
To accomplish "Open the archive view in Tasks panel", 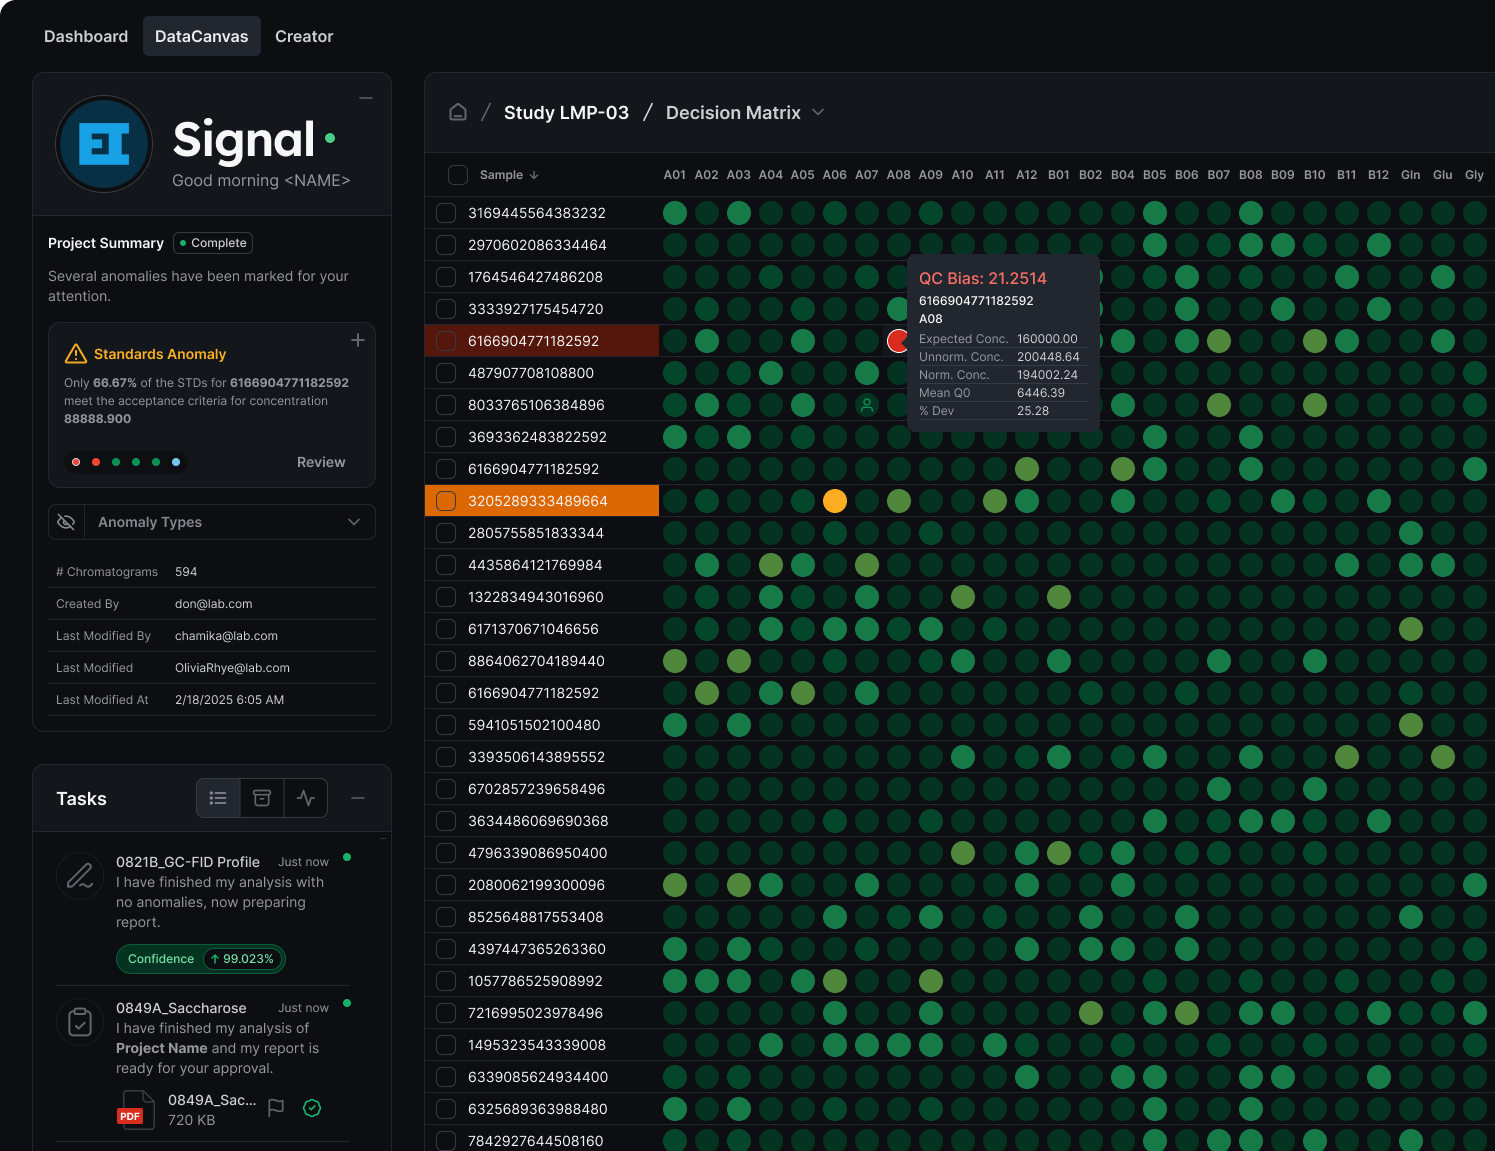I will pos(262,798).
